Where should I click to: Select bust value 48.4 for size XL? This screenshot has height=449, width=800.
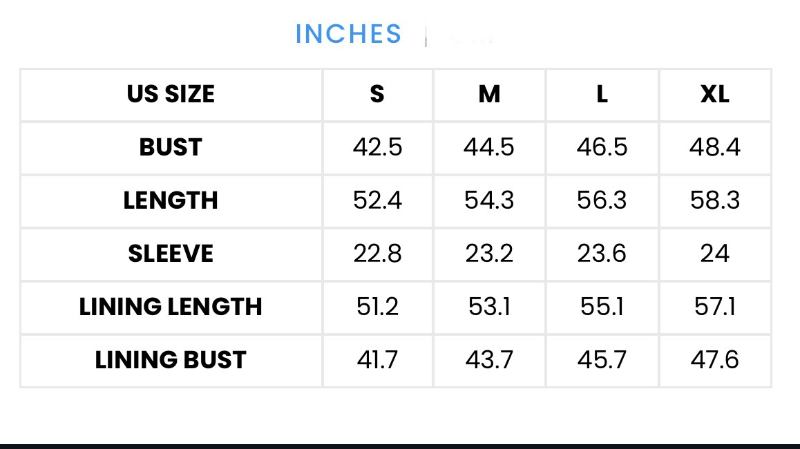pos(715,147)
